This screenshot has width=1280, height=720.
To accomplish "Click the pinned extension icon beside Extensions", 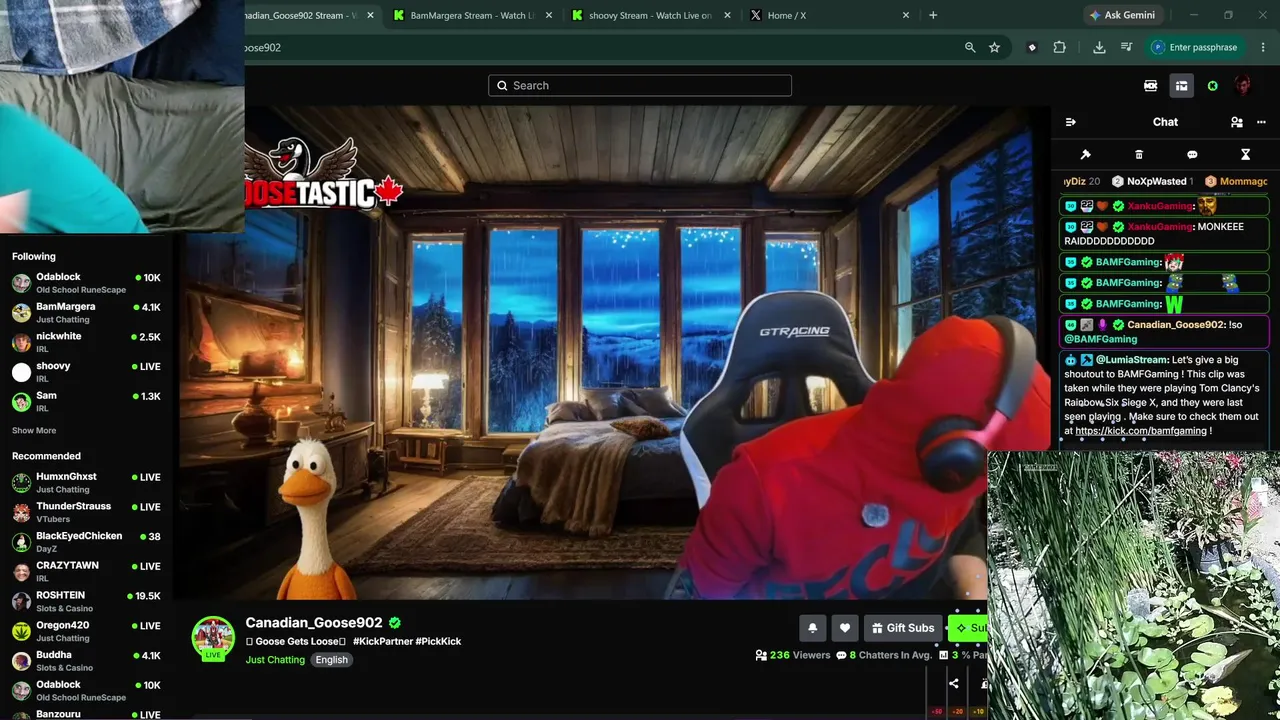I will (1032, 47).
